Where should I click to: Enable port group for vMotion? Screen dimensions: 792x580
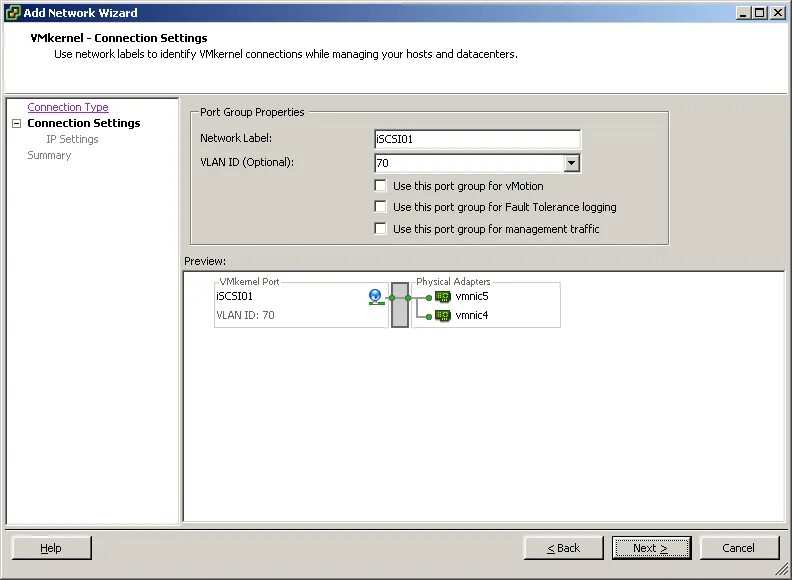(380, 185)
